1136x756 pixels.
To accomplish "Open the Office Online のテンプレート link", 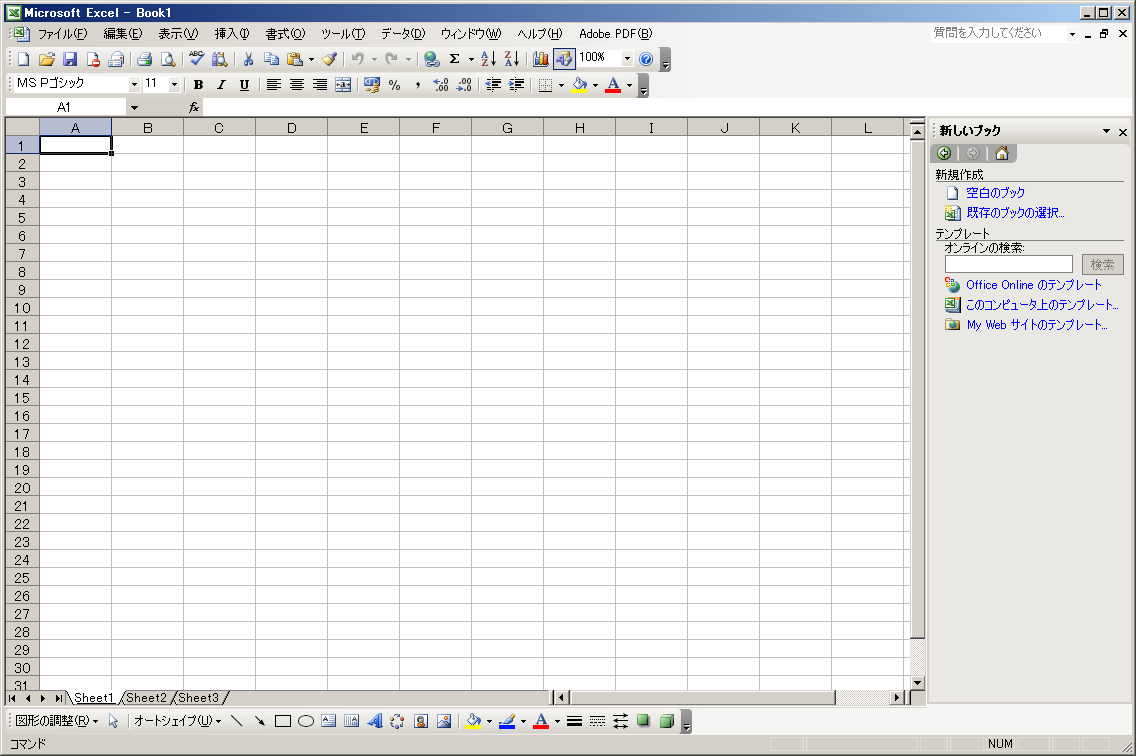I will [1033, 285].
